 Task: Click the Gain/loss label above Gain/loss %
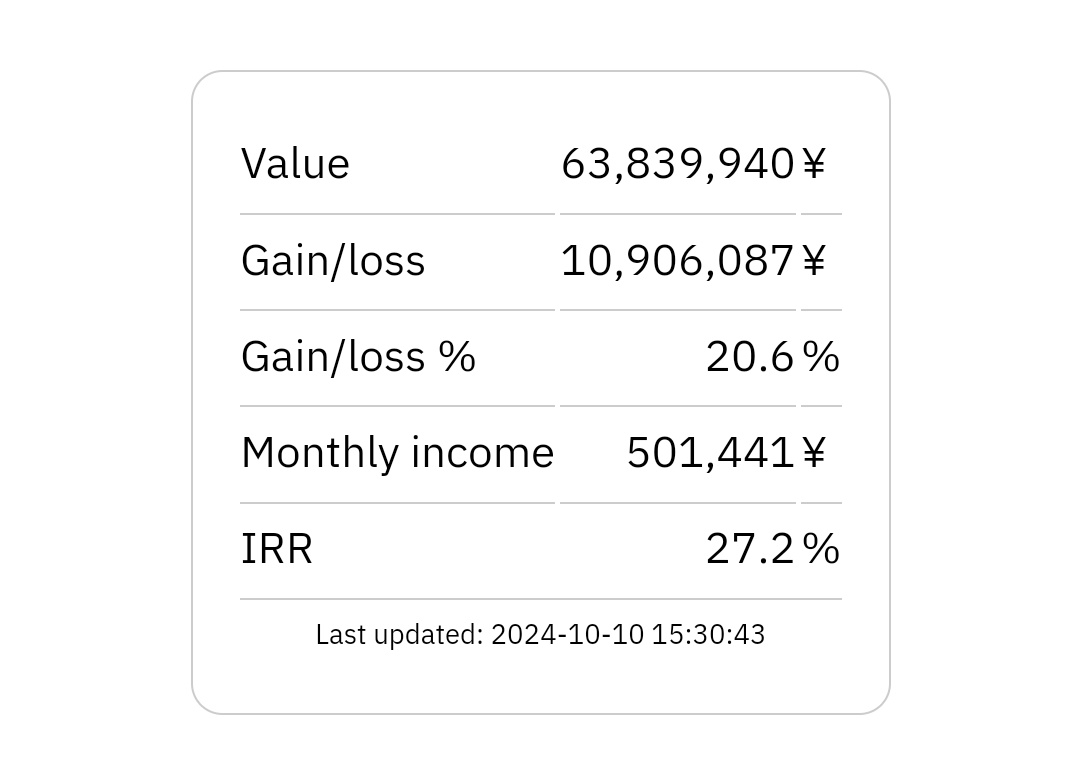click(333, 261)
